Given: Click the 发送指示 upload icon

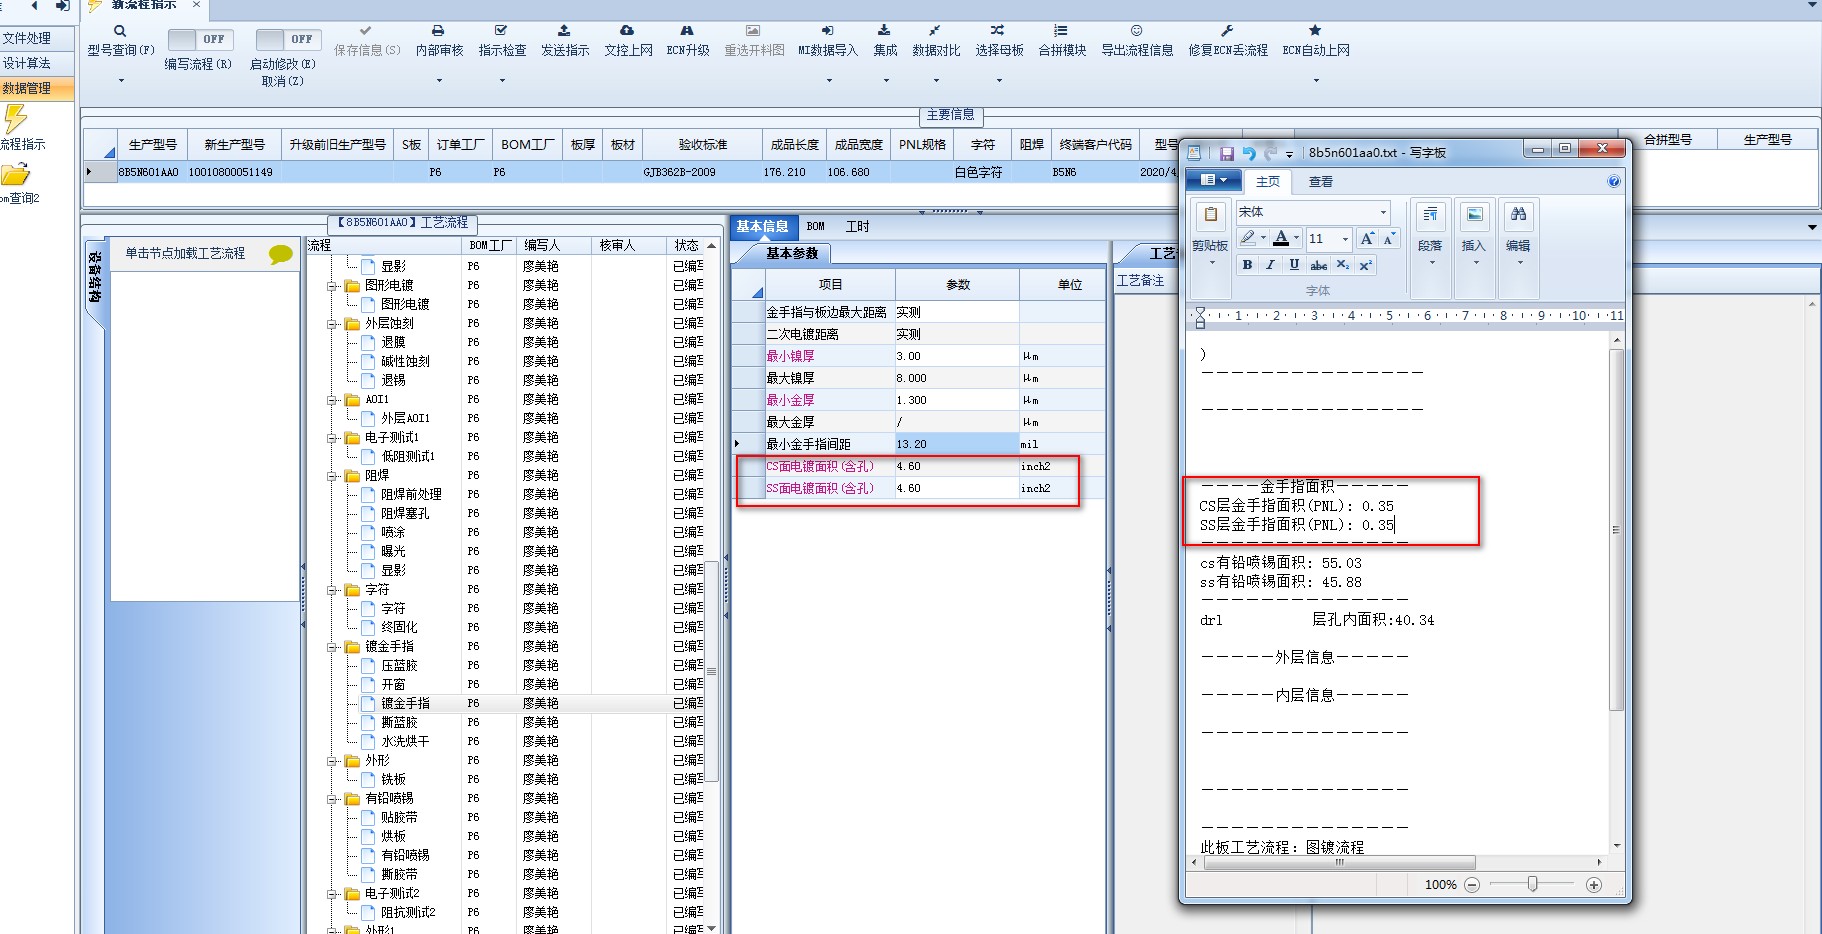Looking at the screenshot, I should 564,31.
